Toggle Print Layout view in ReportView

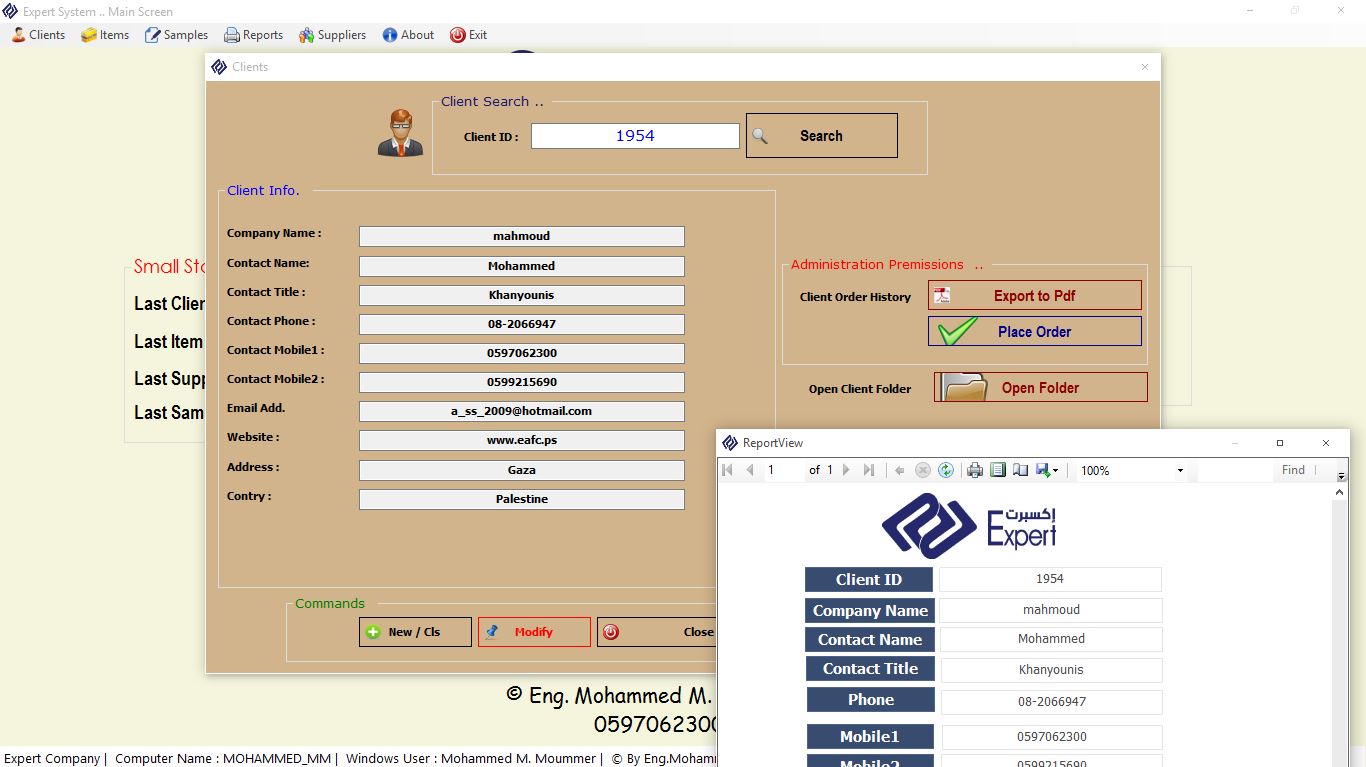pos(998,470)
